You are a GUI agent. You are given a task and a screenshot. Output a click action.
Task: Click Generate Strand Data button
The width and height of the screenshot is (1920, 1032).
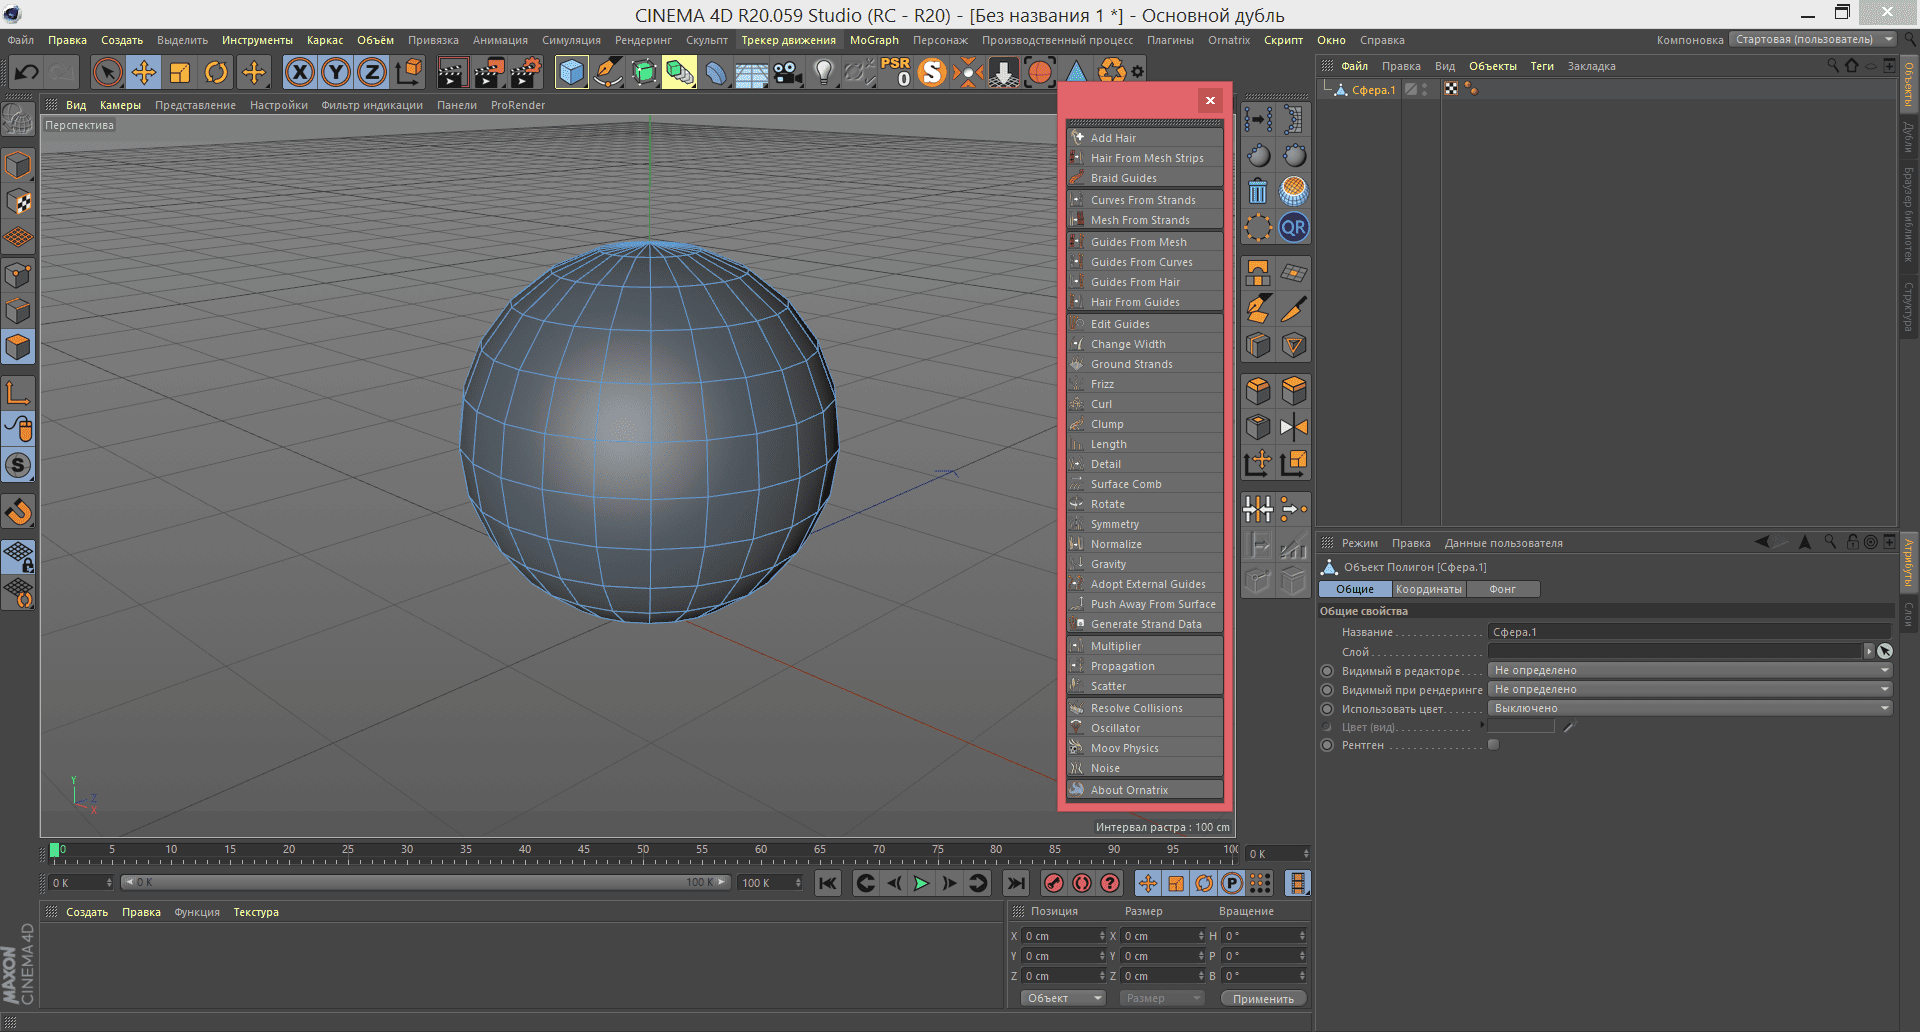[x=1145, y=624]
